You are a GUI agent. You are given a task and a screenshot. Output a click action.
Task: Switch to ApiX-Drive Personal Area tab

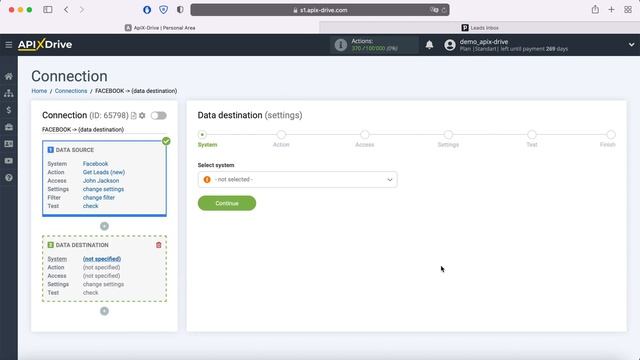click(x=160, y=28)
